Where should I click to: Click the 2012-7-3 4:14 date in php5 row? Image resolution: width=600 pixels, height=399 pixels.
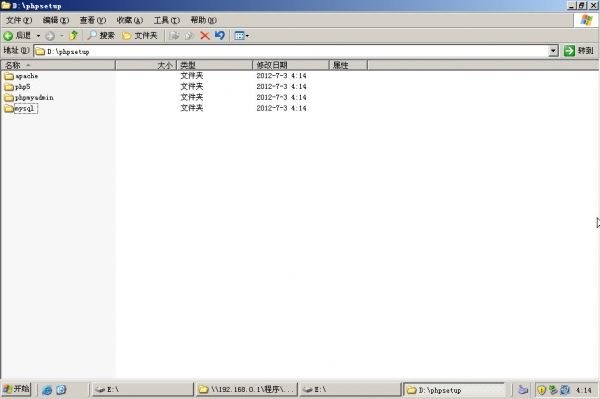coord(281,86)
